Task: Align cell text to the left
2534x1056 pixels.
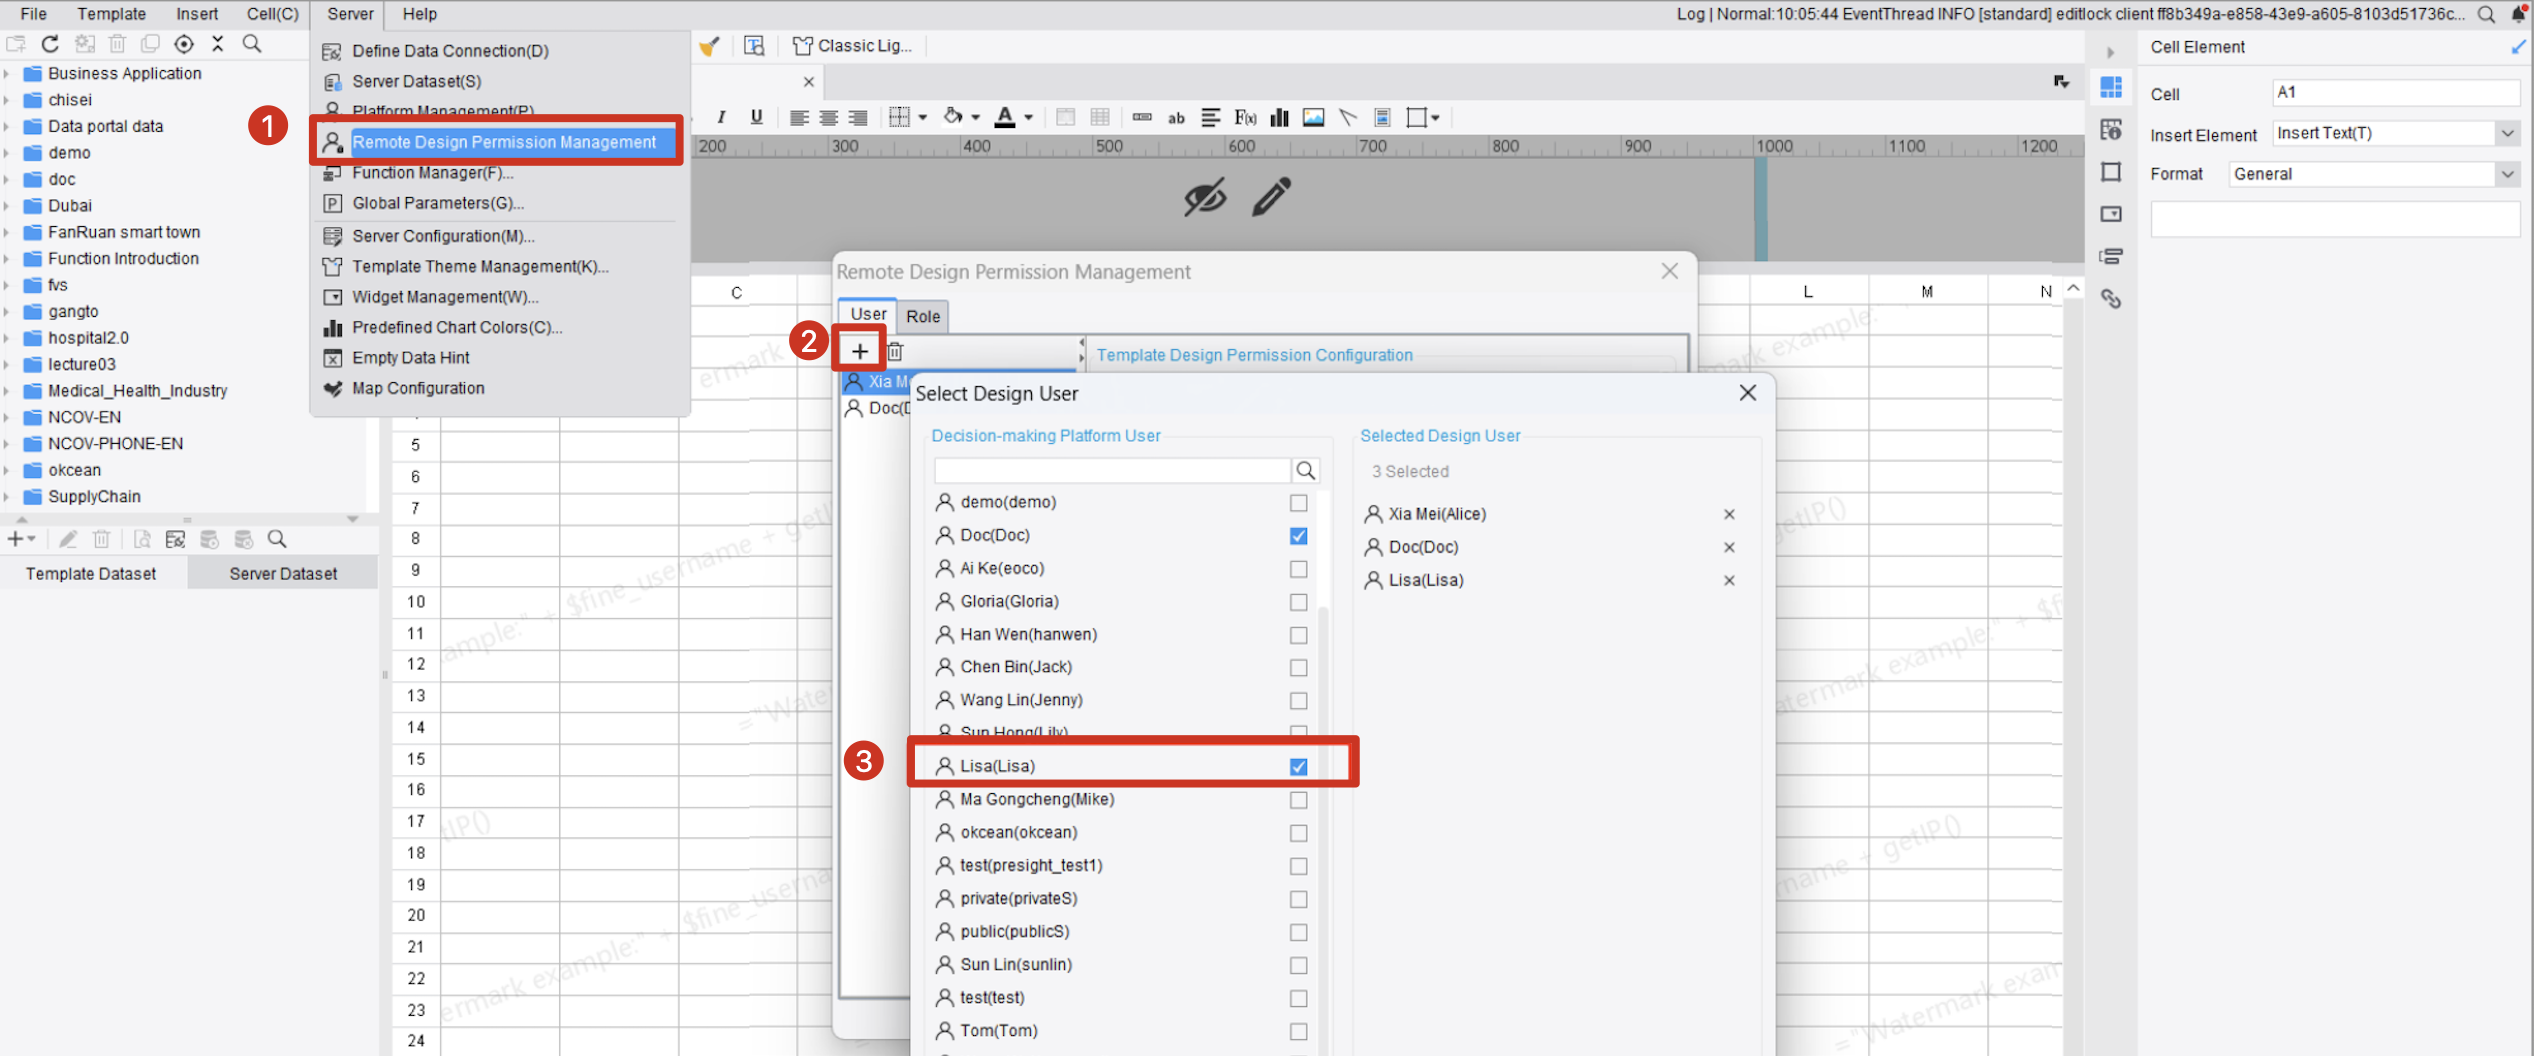Action: point(798,118)
